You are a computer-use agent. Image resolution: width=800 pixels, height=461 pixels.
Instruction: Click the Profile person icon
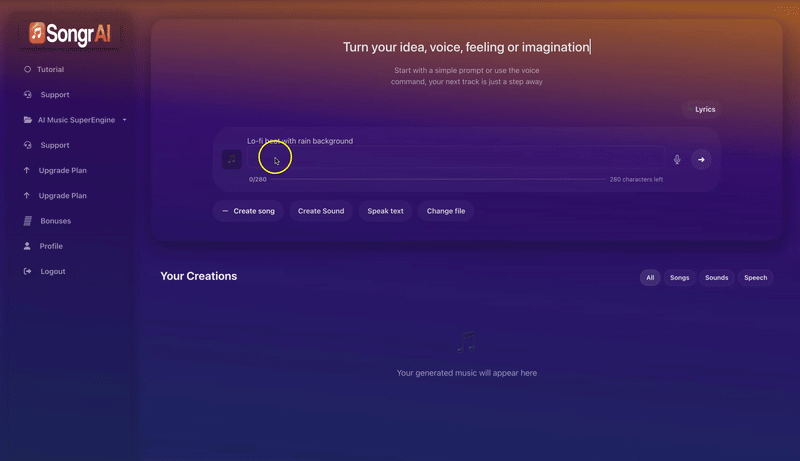(x=27, y=246)
